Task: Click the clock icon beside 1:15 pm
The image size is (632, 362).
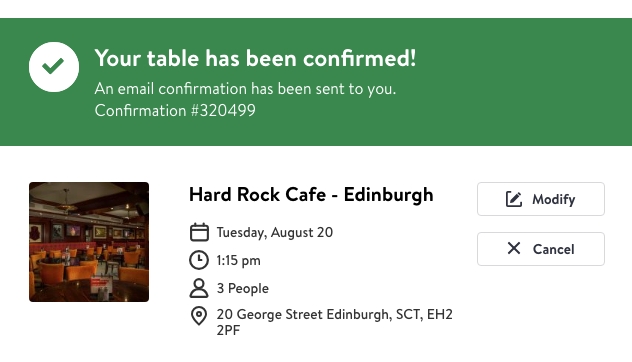Action: [x=199, y=260]
